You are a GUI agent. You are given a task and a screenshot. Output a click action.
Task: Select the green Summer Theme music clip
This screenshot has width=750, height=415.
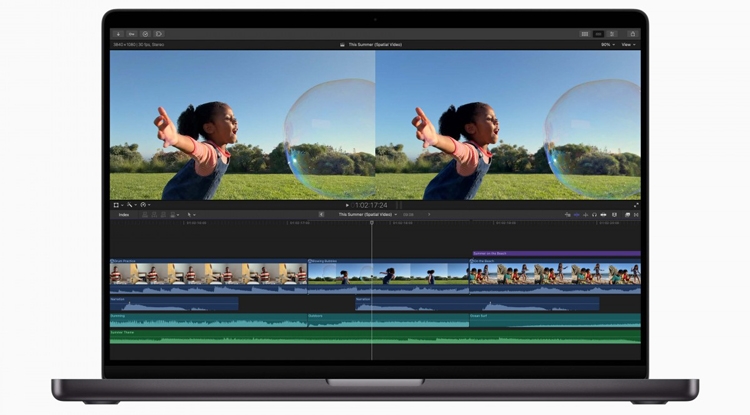tap(375, 337)
